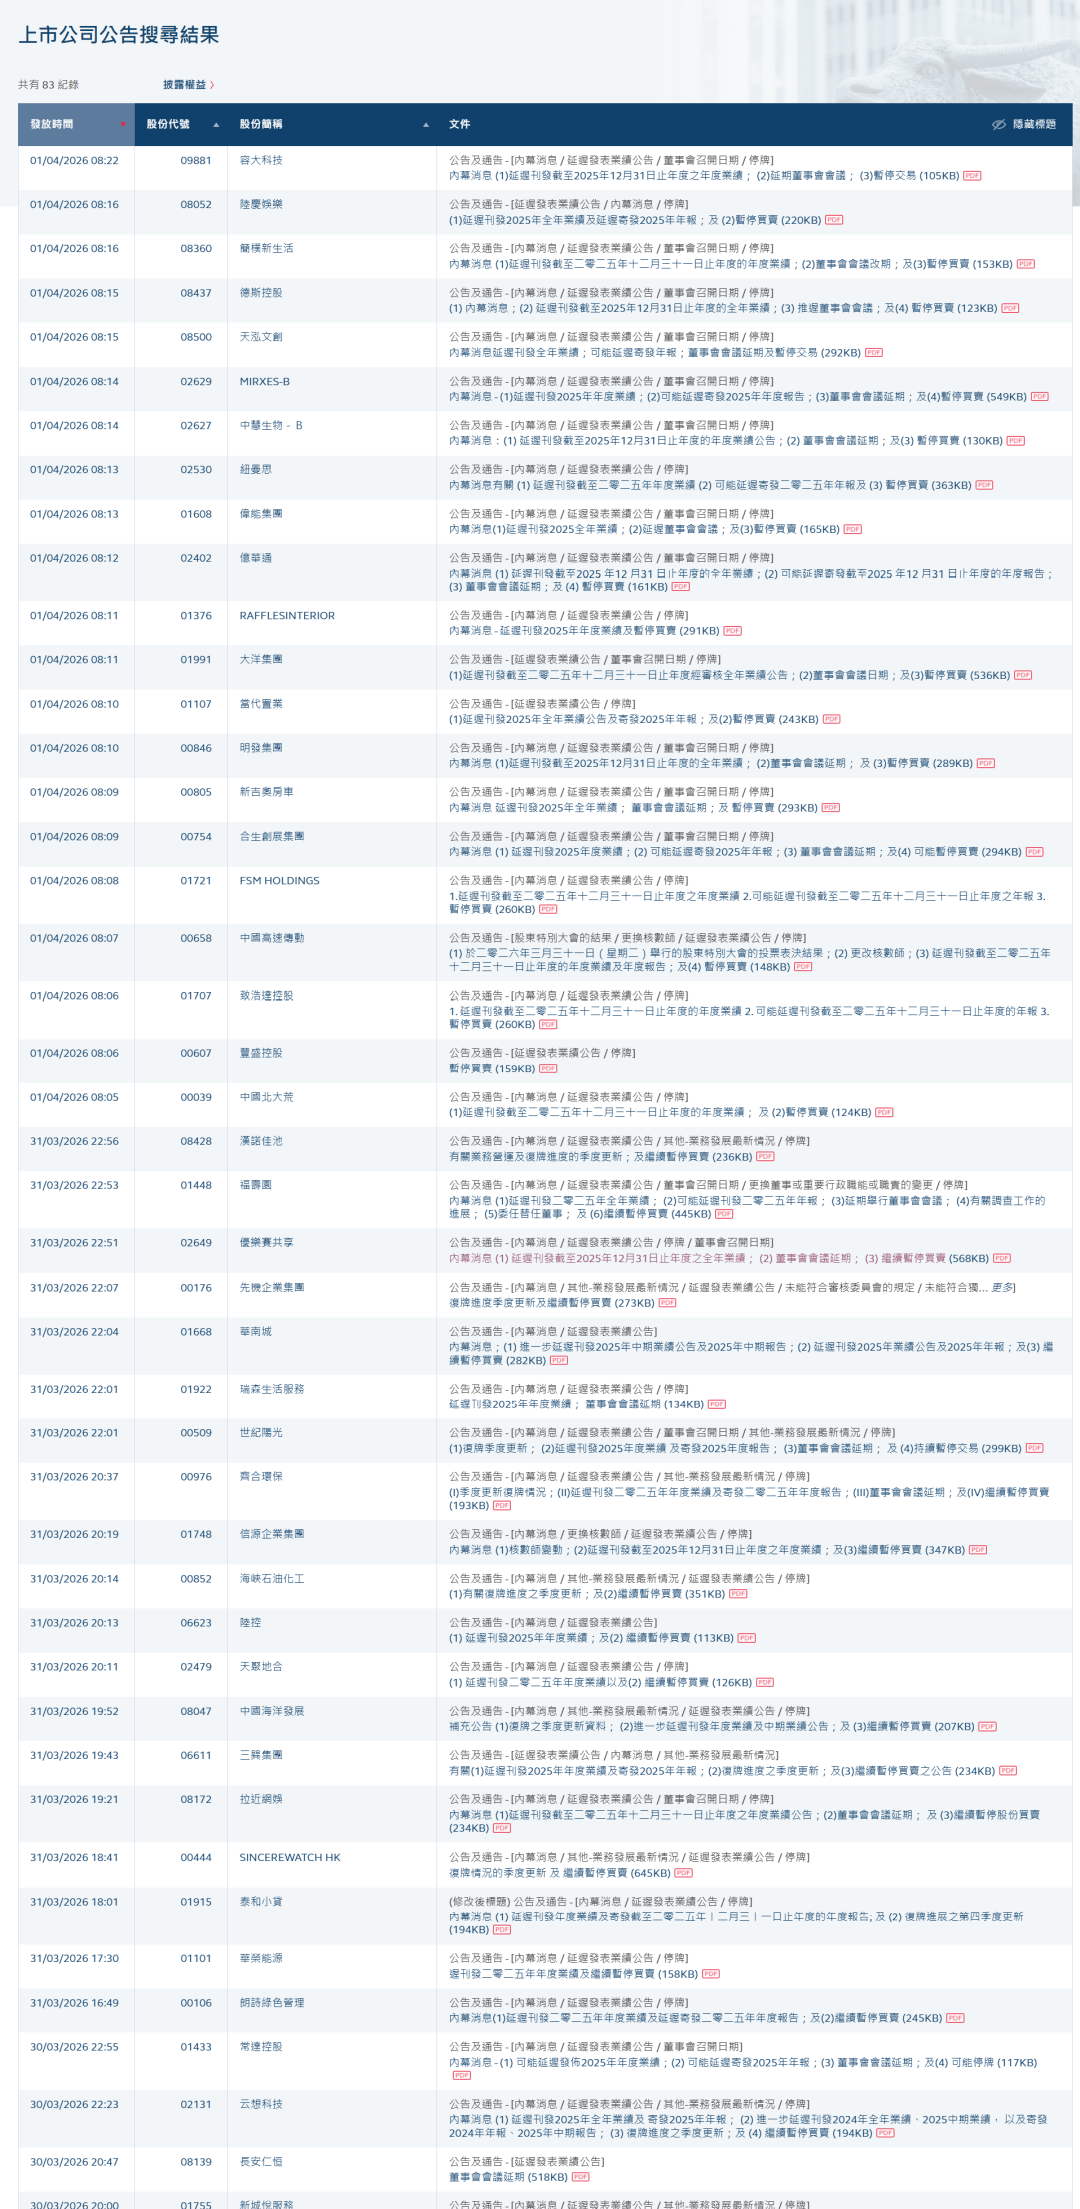Open PDF icon in 陸慶娛樂 row
1080x2209 pixels.
pyautogui.click(x=834, y=220)
